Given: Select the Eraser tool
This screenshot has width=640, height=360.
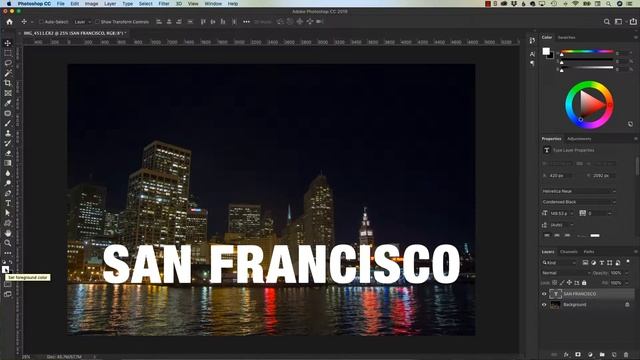Looking at the screenshot, I should [x=8, y=153].
